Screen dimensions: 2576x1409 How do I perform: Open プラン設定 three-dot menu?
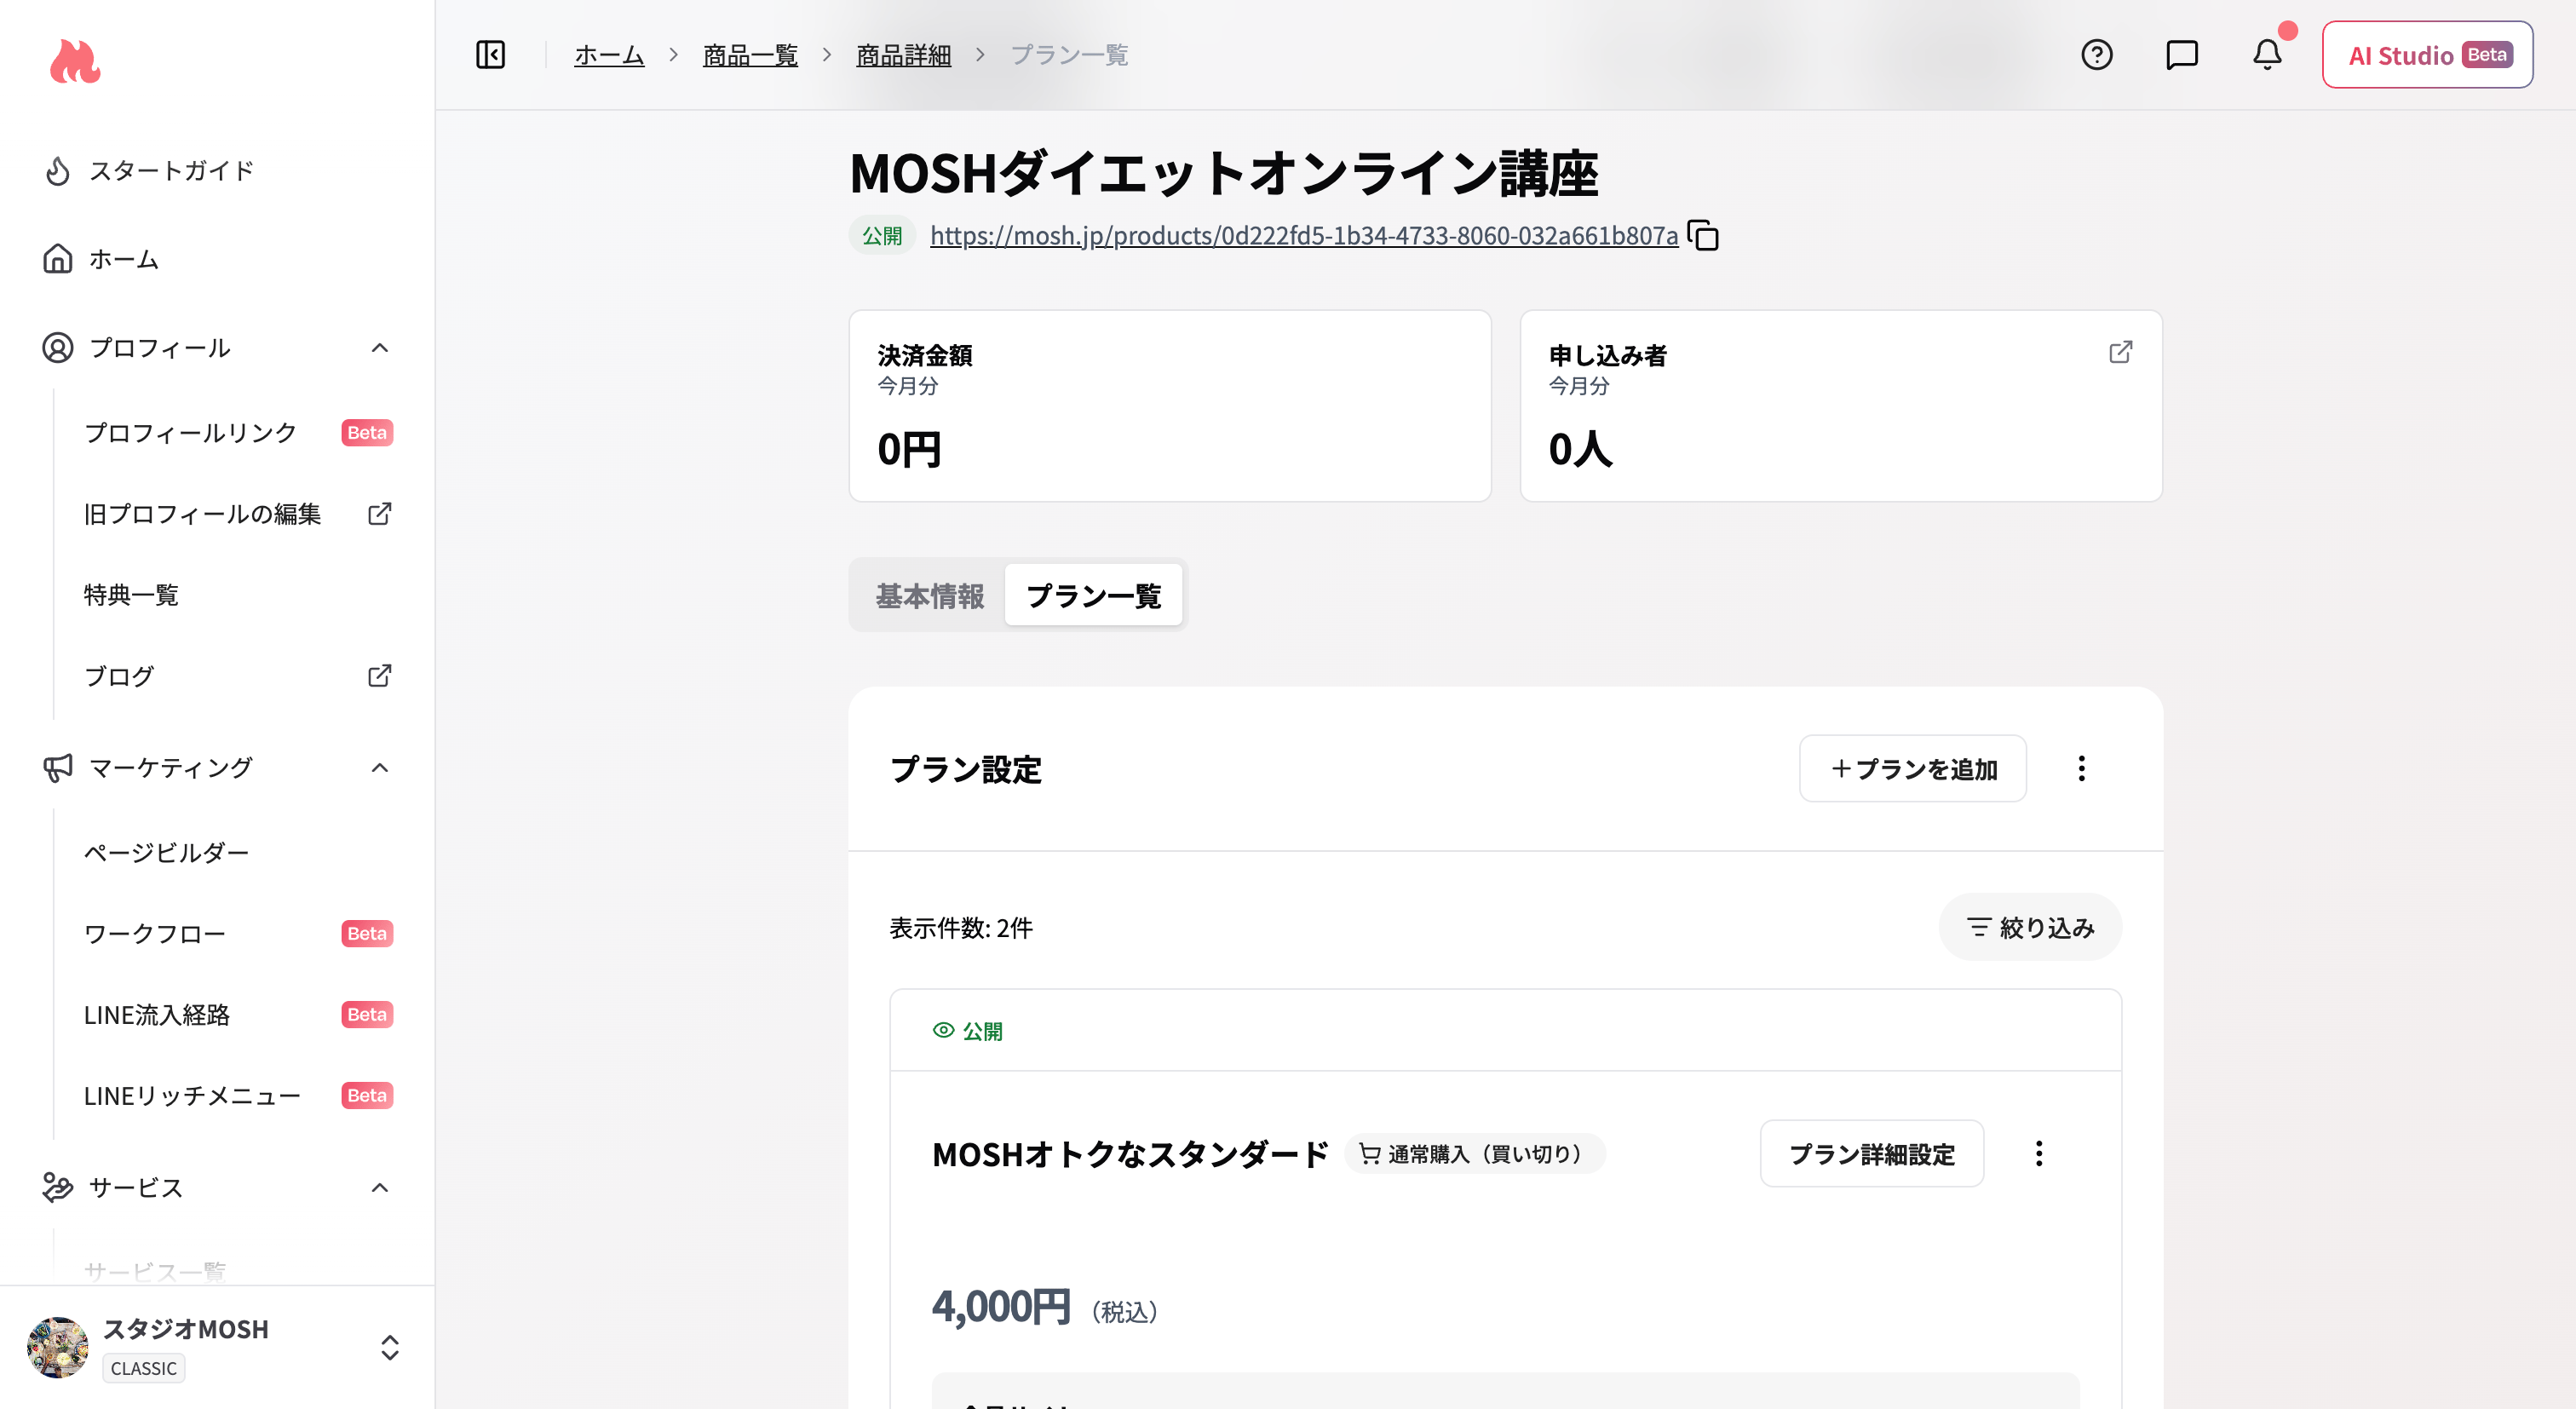(2081, 768)
